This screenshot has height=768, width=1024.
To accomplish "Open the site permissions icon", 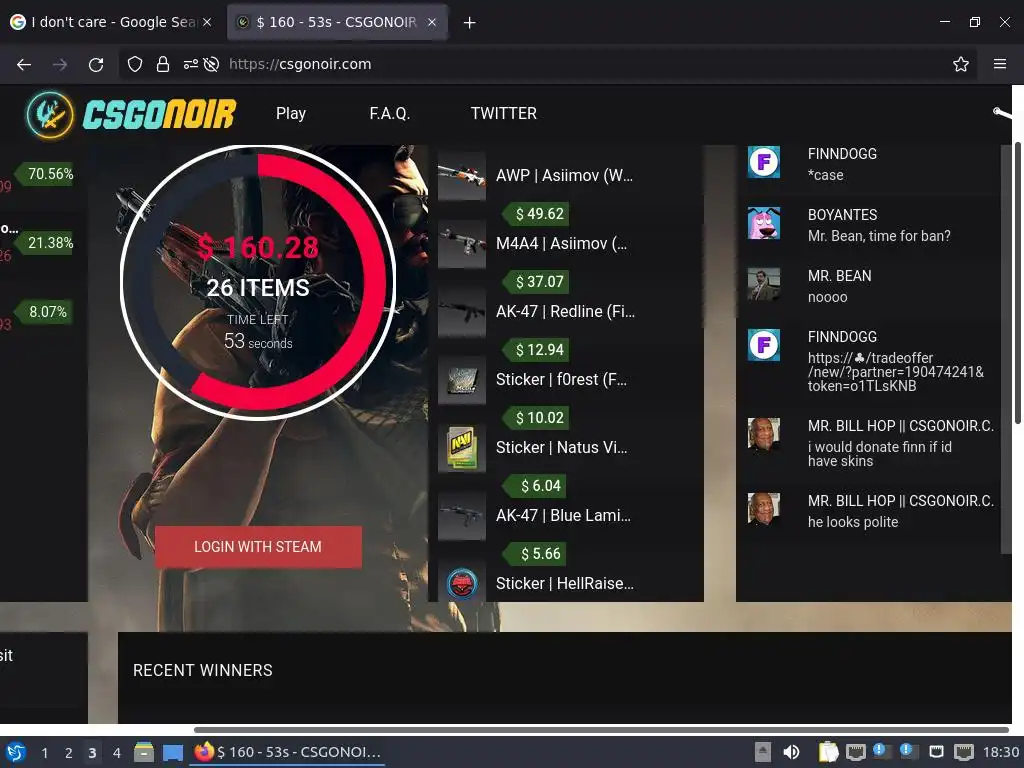I will click(190, 64).
